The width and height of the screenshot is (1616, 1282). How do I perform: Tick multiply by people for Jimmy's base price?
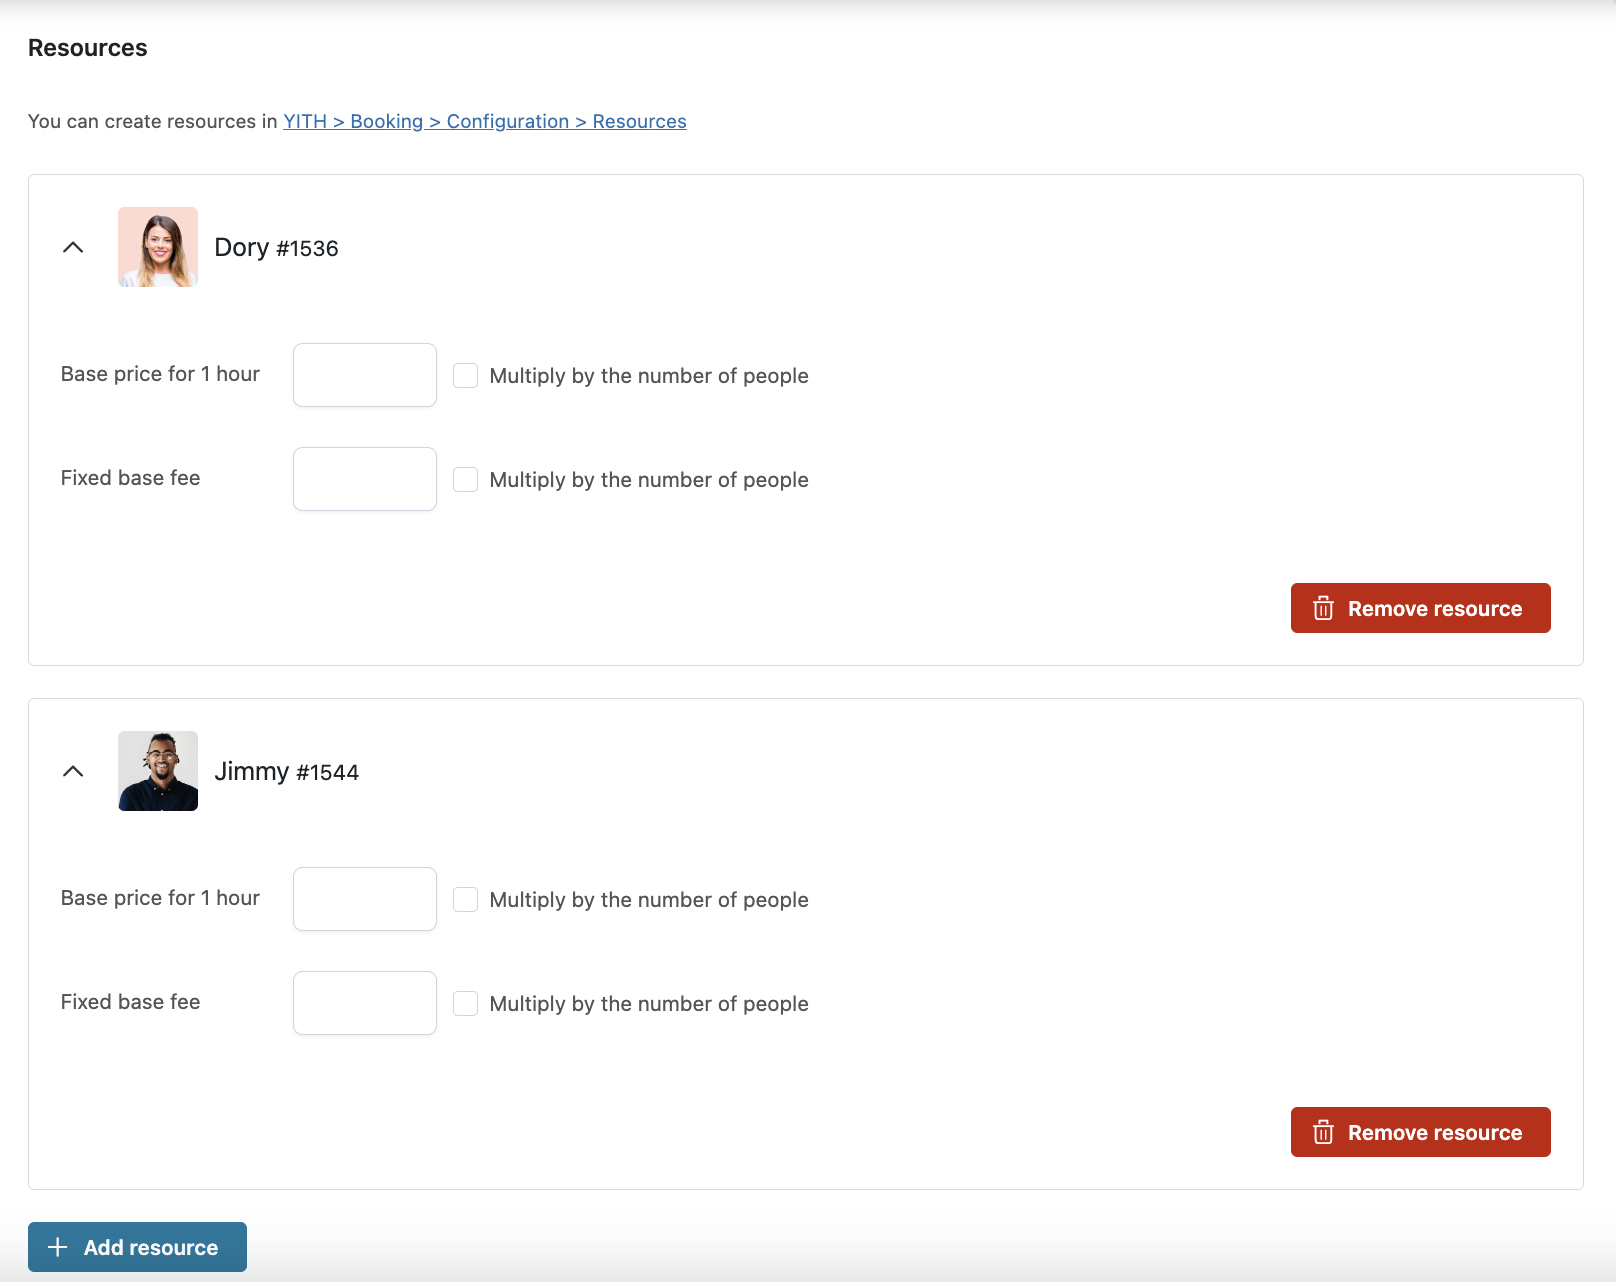click(x=465, y=900)
